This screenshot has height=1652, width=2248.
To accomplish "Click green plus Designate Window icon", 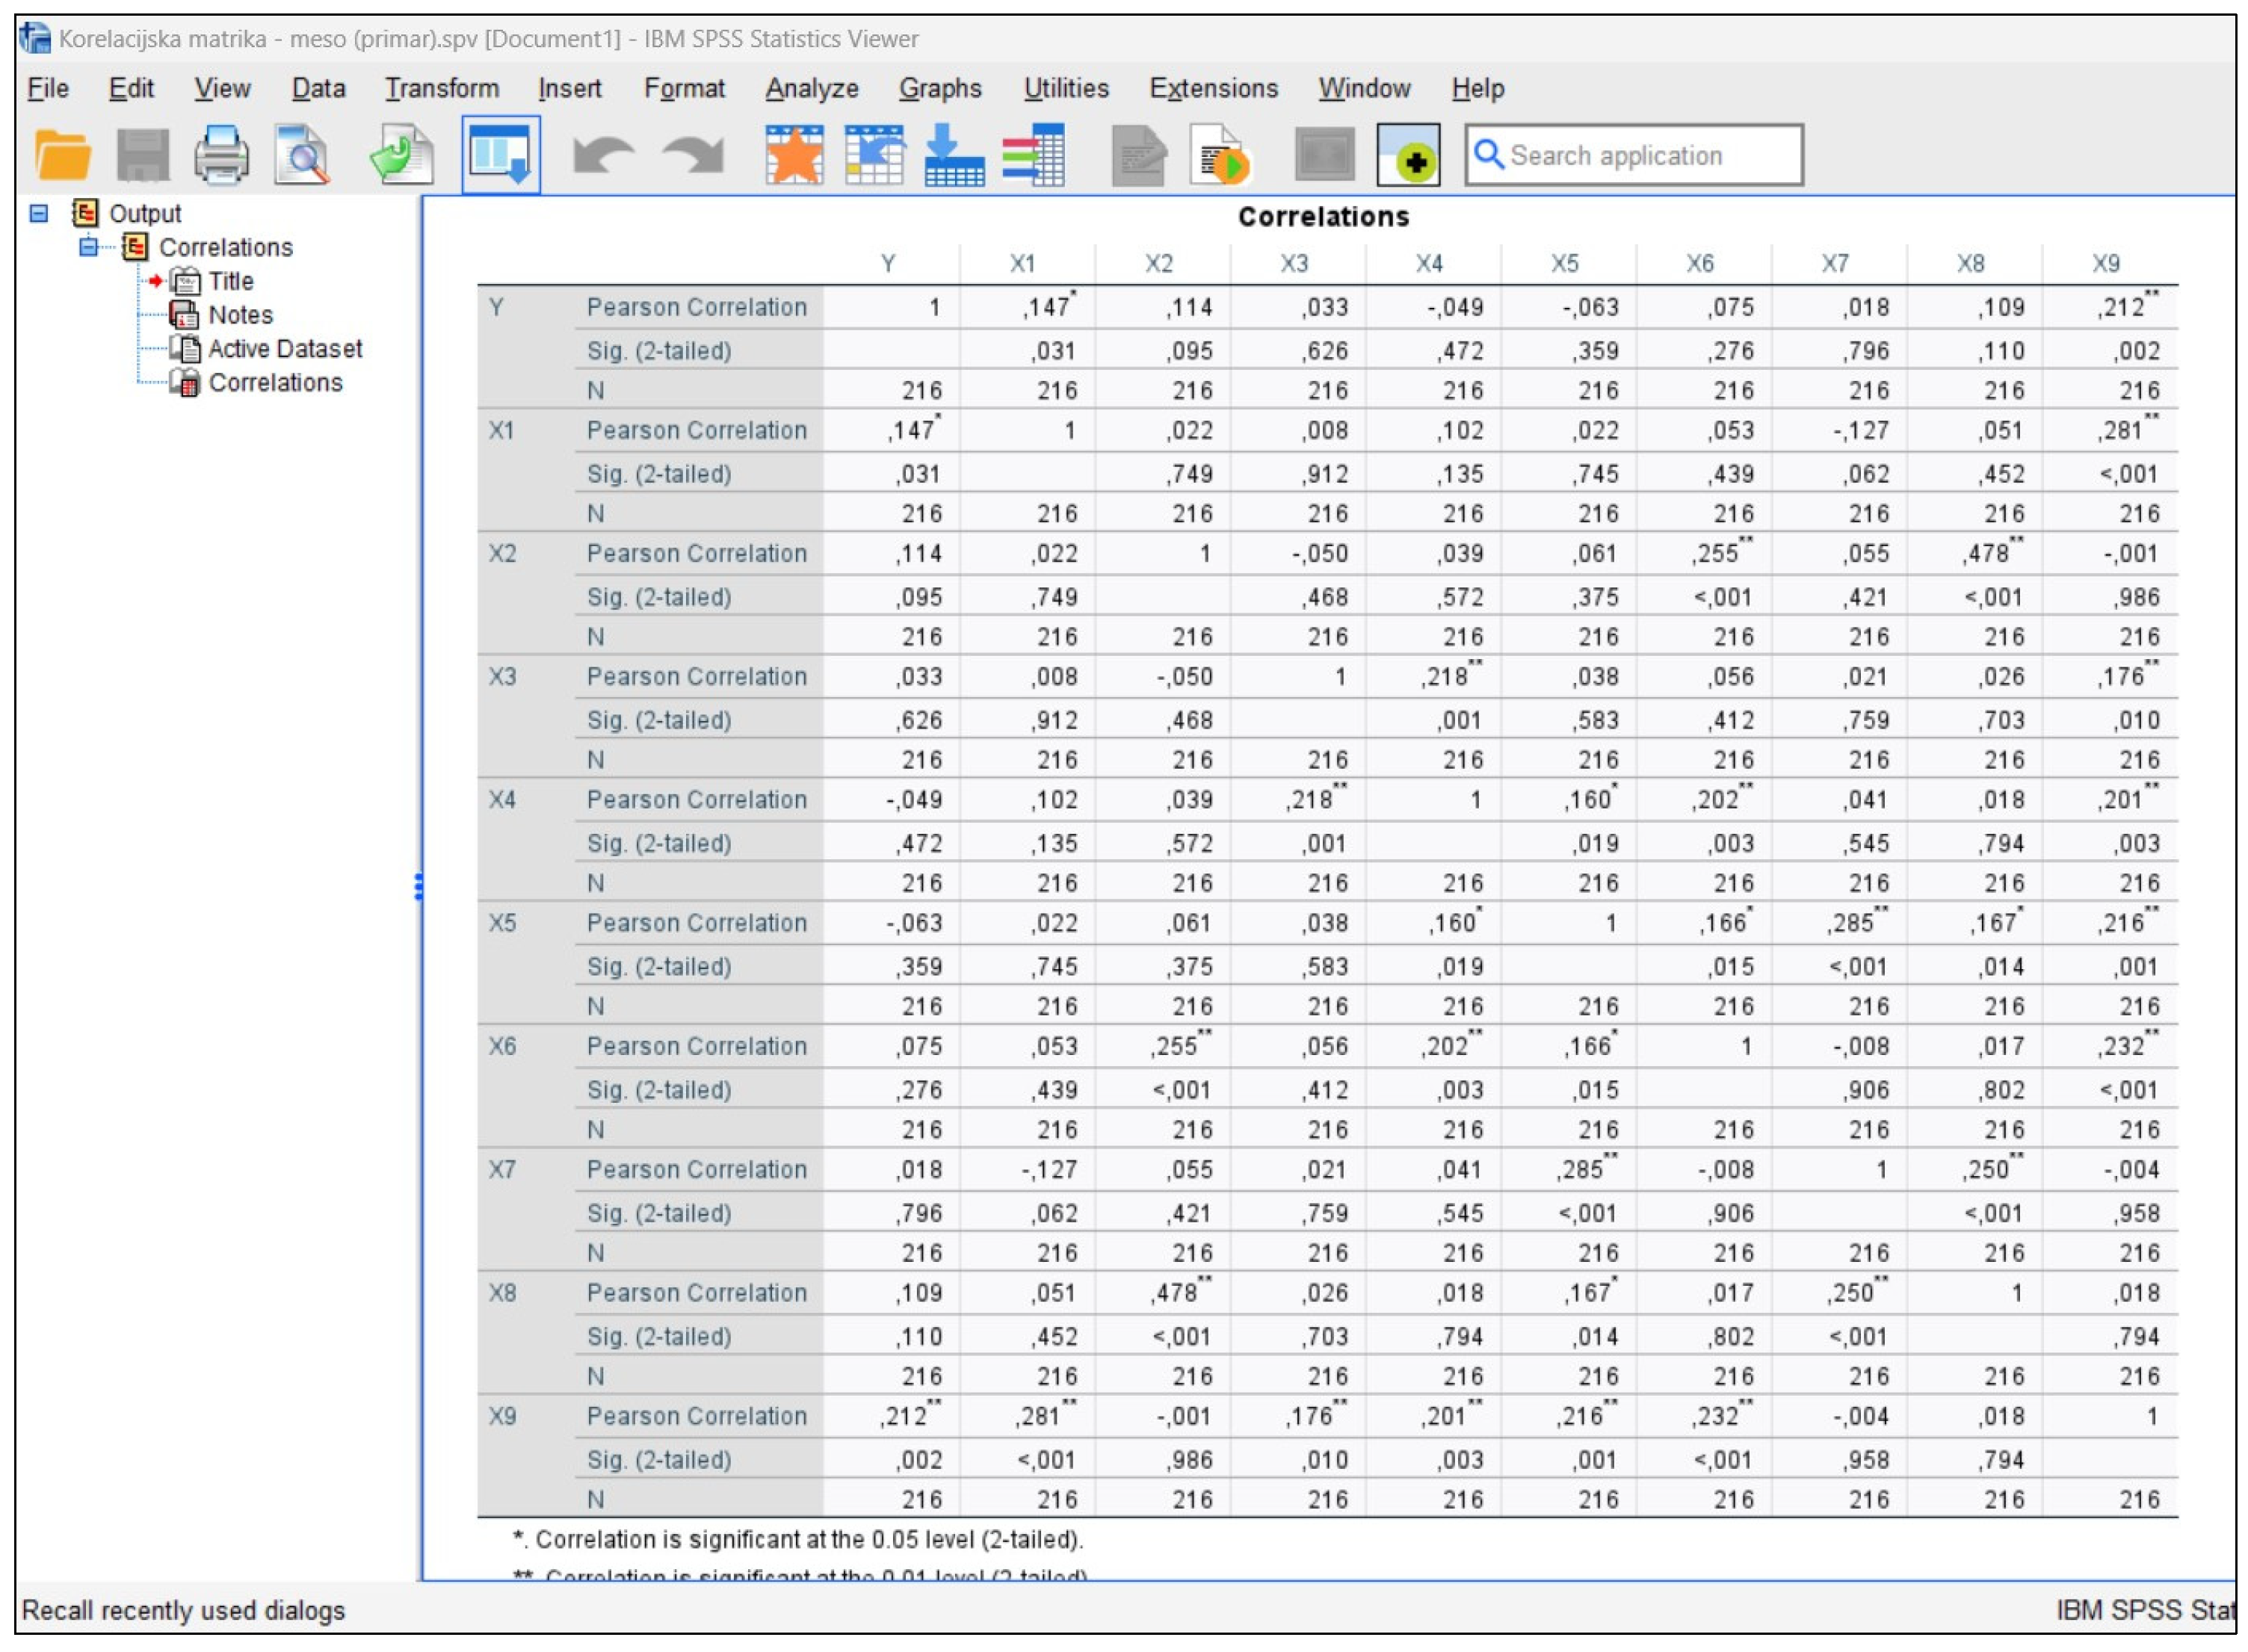I will (1408, 155).
